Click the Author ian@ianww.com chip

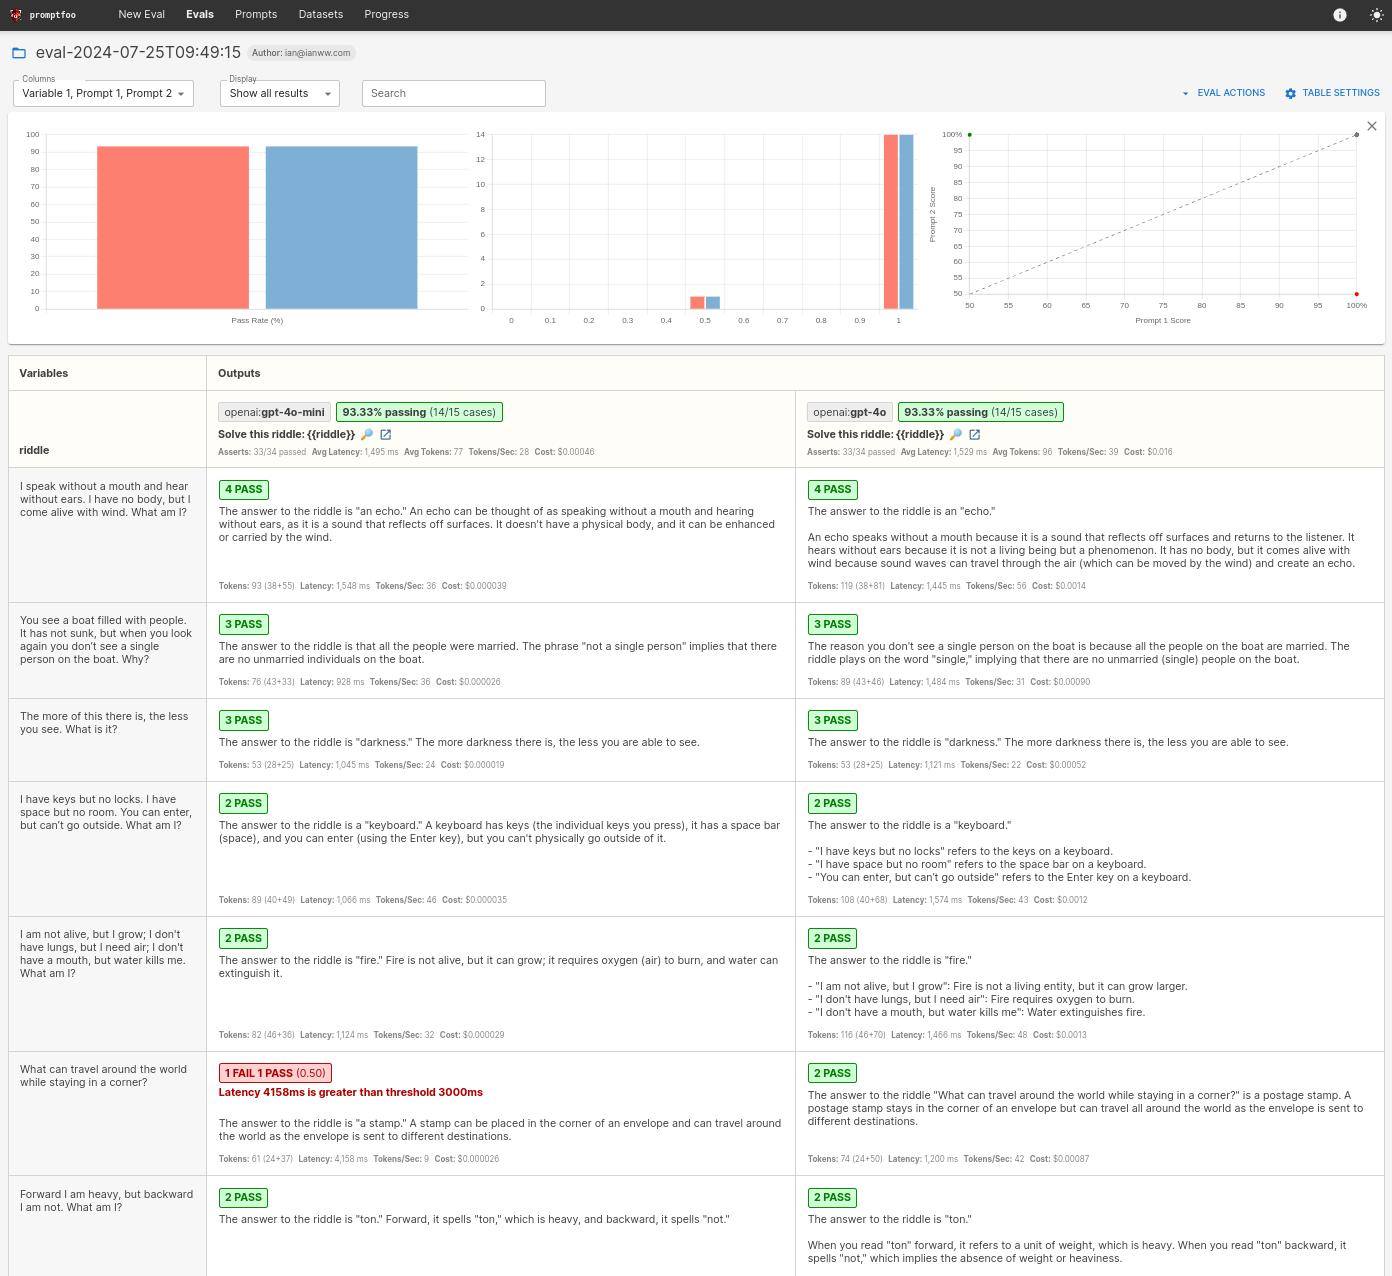[x=301, y=53]
